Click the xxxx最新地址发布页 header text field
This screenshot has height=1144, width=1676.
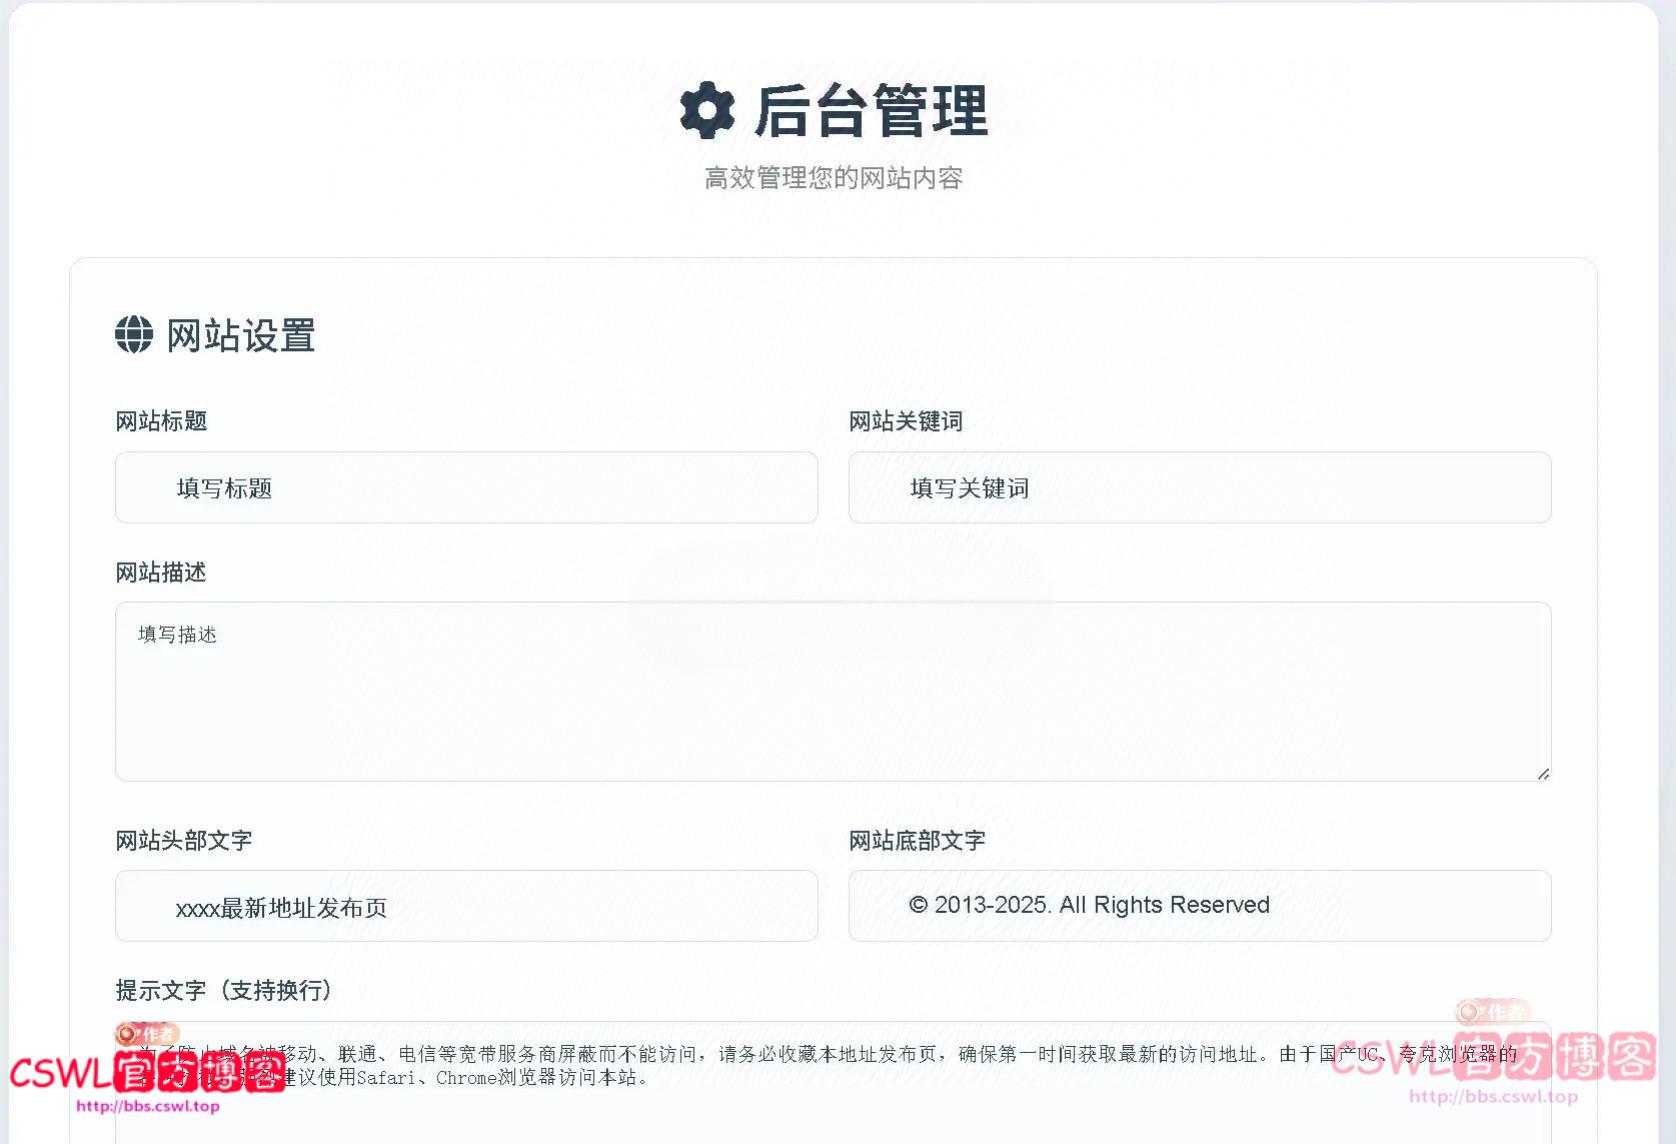click(467, 906)
